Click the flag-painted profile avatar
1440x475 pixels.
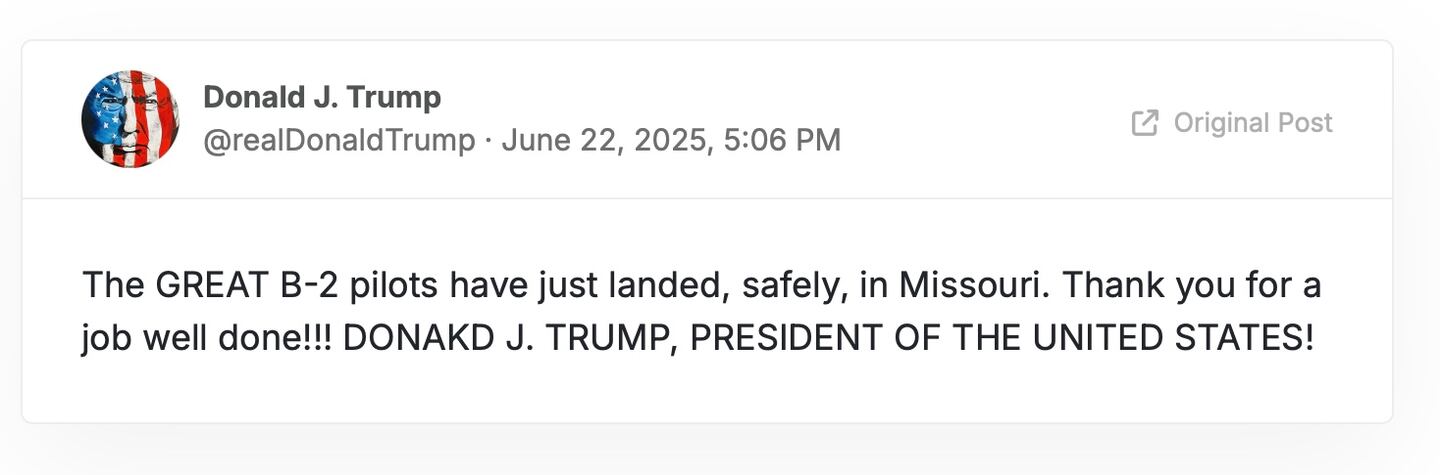tap(130, 119)
